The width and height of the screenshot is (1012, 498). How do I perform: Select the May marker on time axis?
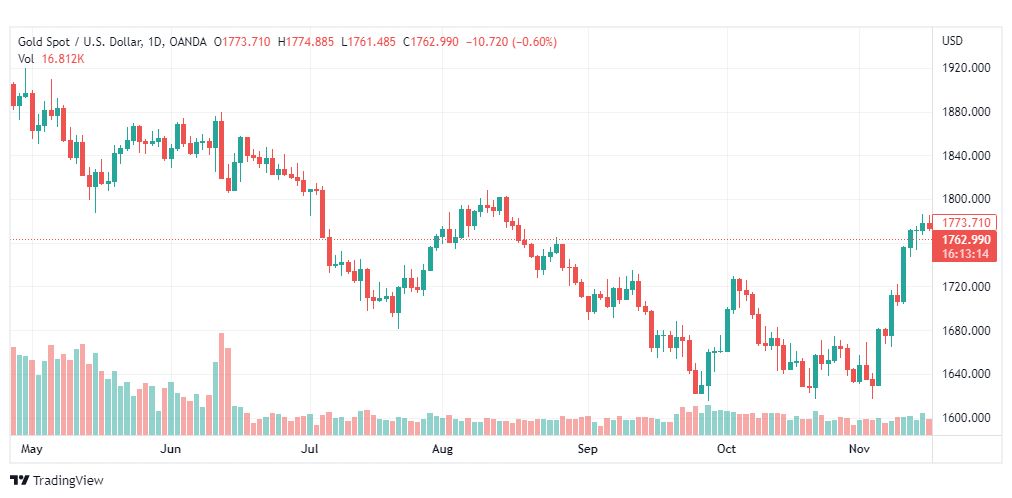click(33, 449)
